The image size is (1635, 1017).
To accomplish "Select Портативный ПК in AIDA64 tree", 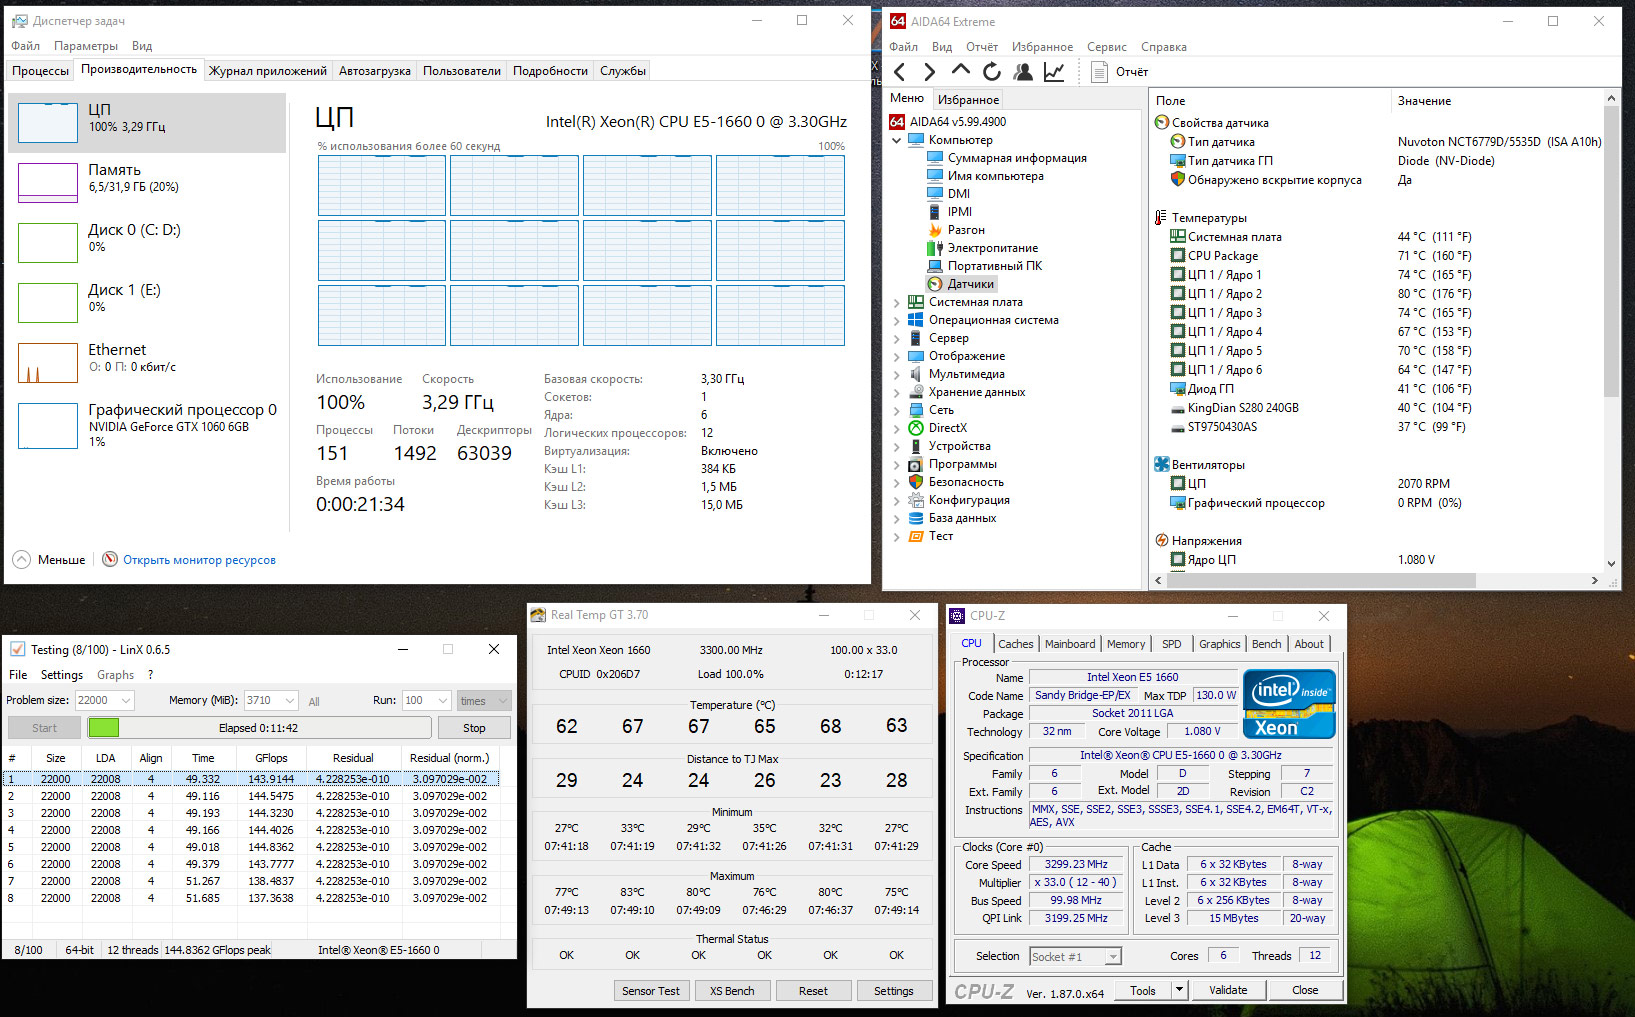I will tap(985, 266).
